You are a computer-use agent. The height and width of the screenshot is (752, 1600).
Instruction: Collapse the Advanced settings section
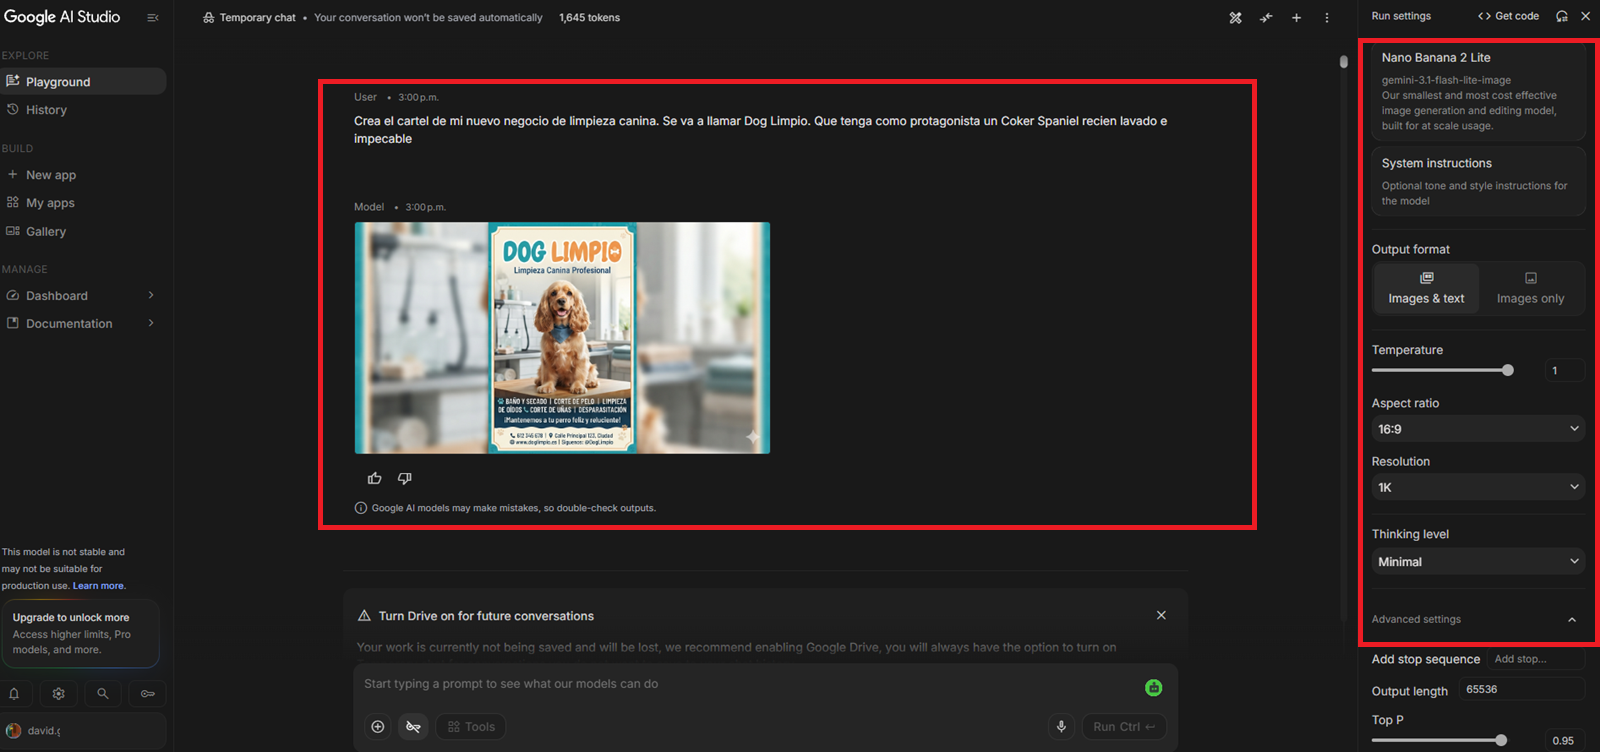1572,620
